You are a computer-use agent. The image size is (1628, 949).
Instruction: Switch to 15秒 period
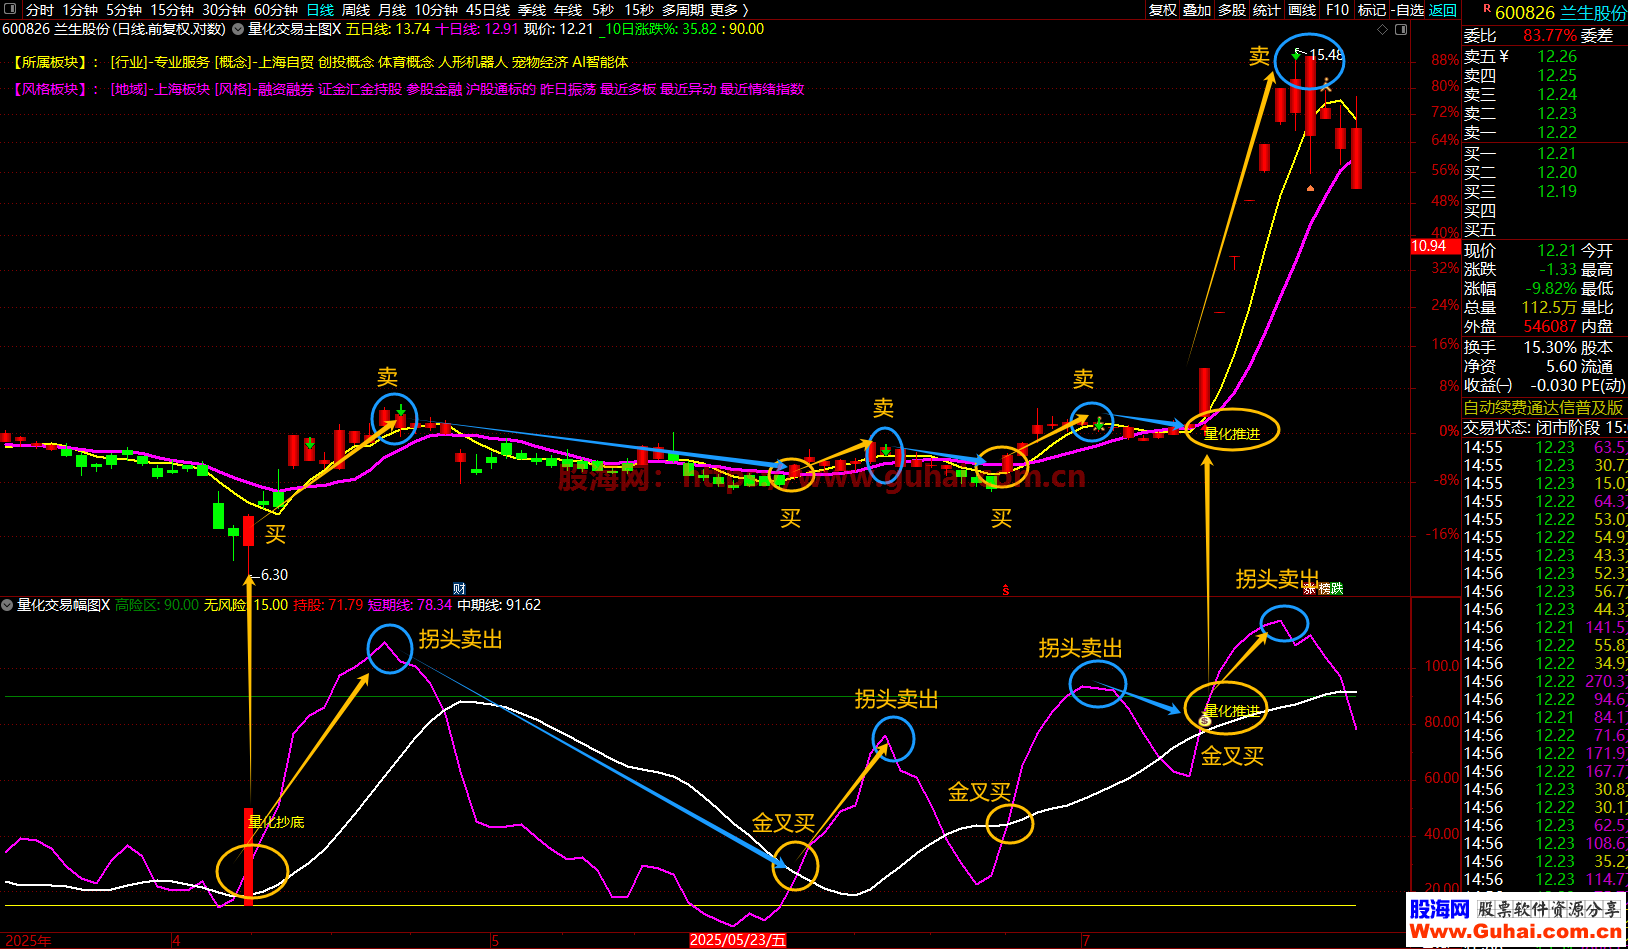pos(639,10)
